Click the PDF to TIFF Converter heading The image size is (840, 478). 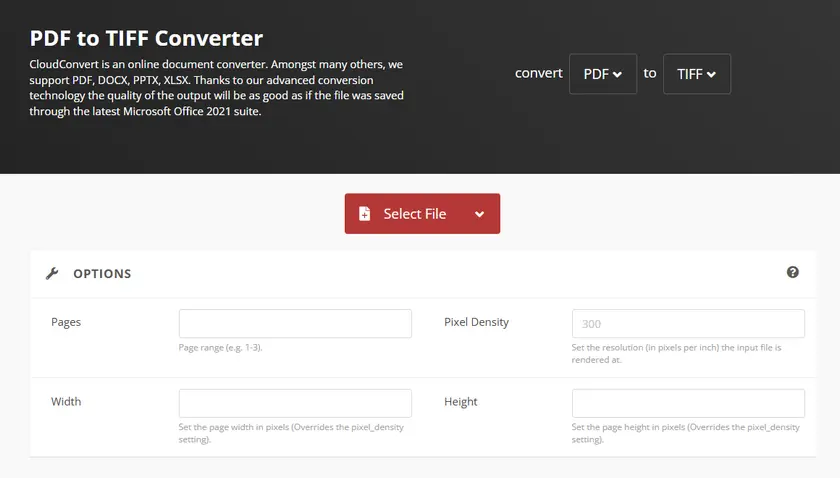[146, 38]
